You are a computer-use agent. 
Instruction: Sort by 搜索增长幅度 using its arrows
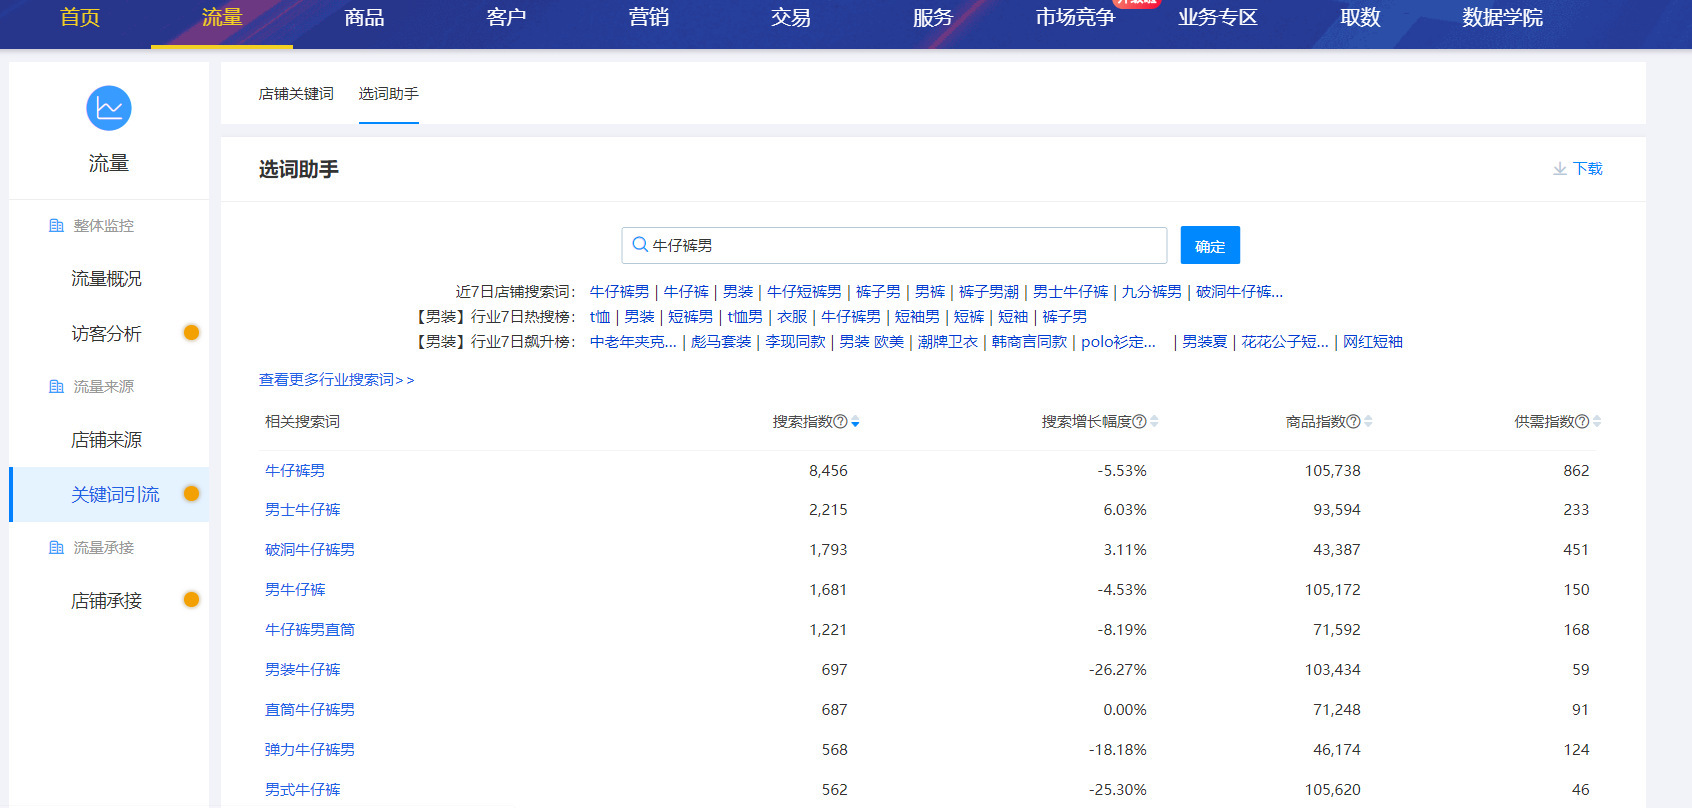1154,422
